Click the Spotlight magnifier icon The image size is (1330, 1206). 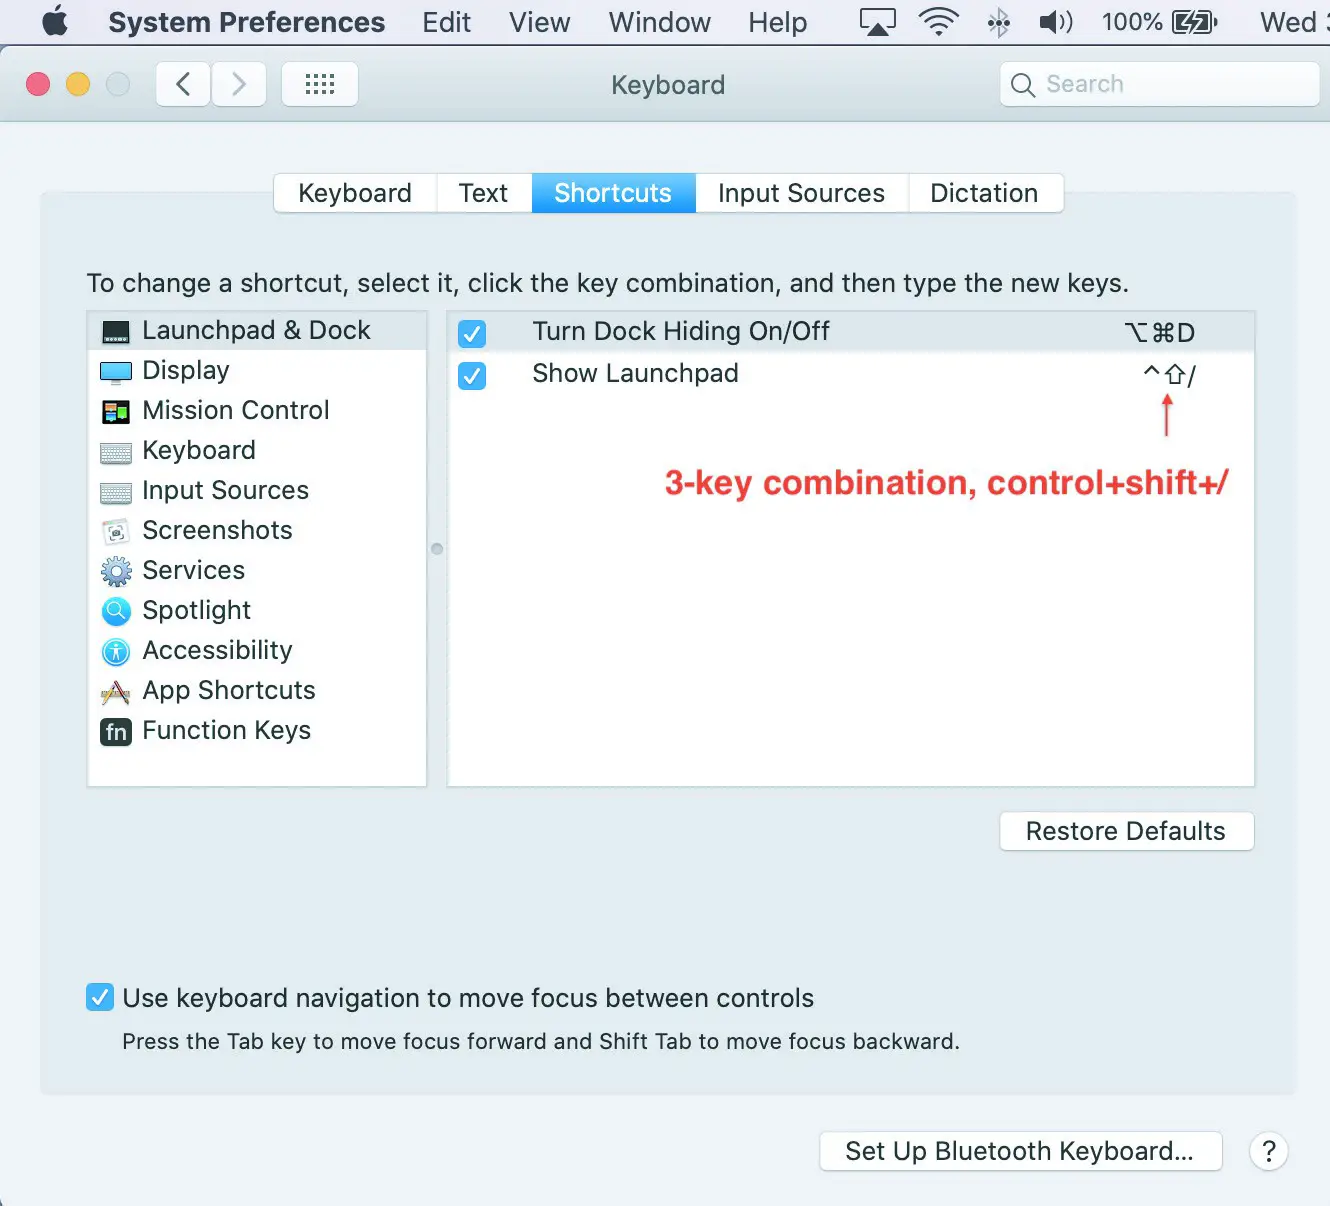pos(116,611)
